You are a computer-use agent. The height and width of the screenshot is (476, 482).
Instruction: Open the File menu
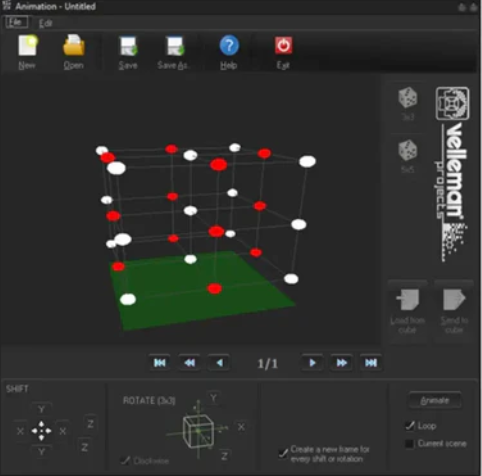(x=16, y=22)
